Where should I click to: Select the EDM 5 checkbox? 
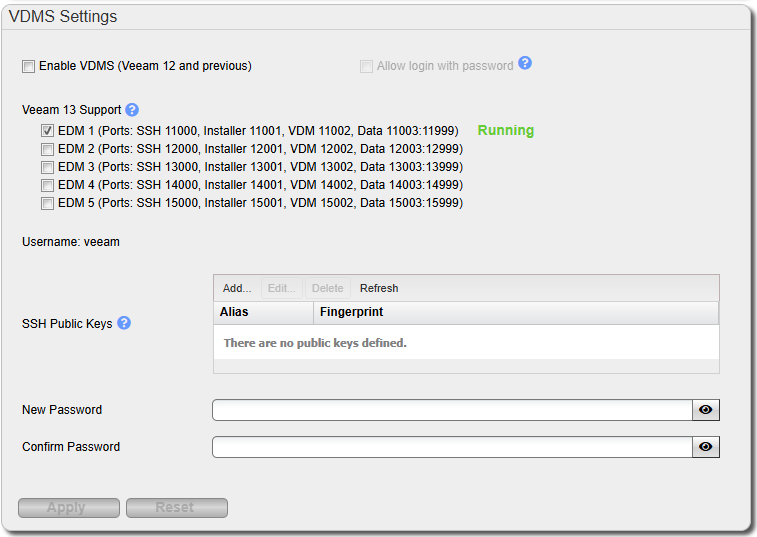pyautogui.click(x=47, y=203)
